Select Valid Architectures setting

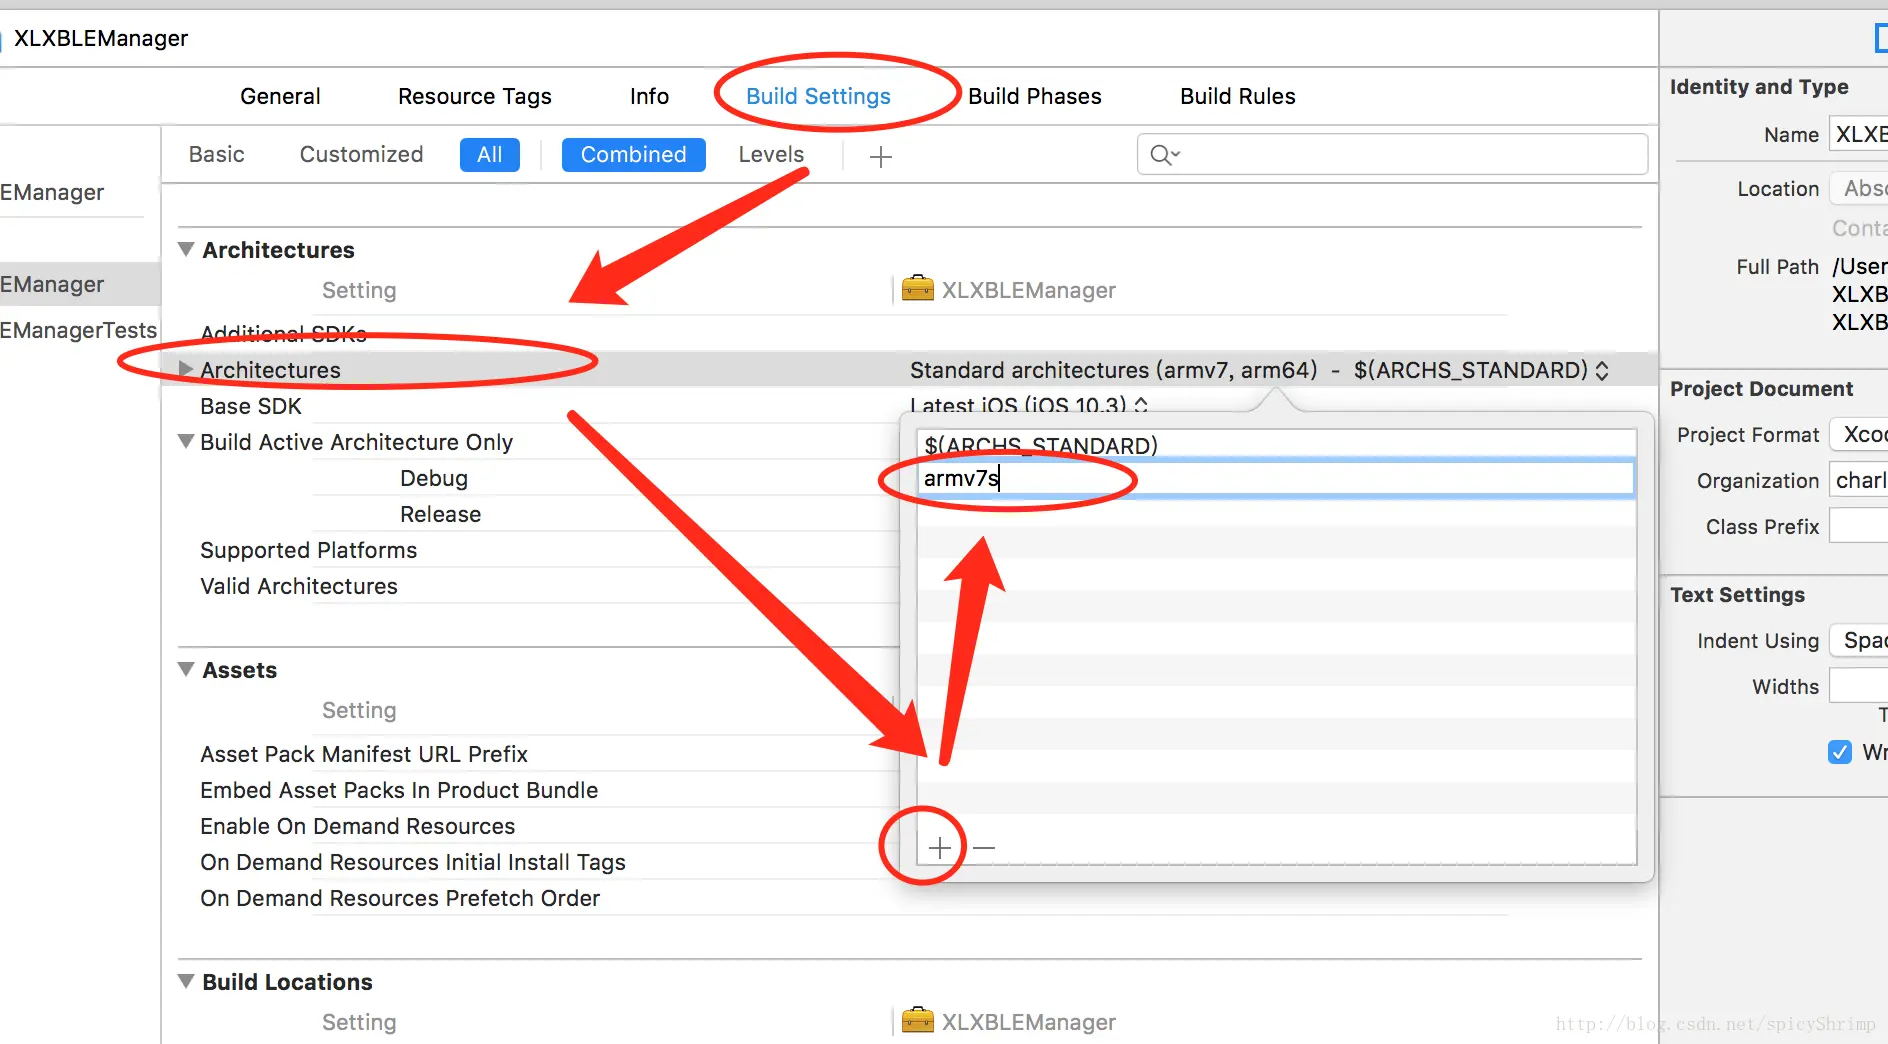(299, 586)
